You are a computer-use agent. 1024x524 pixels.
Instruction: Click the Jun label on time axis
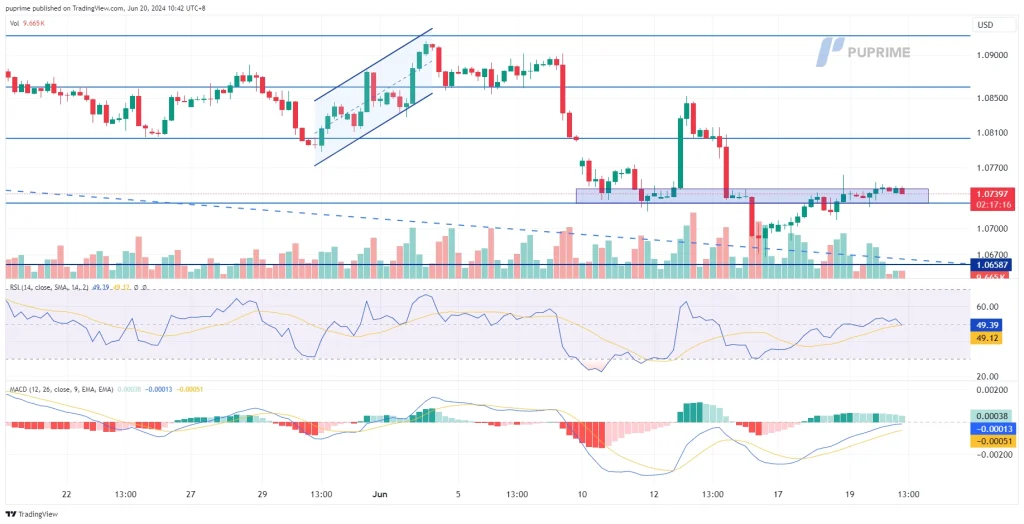(x=379, y=493)
